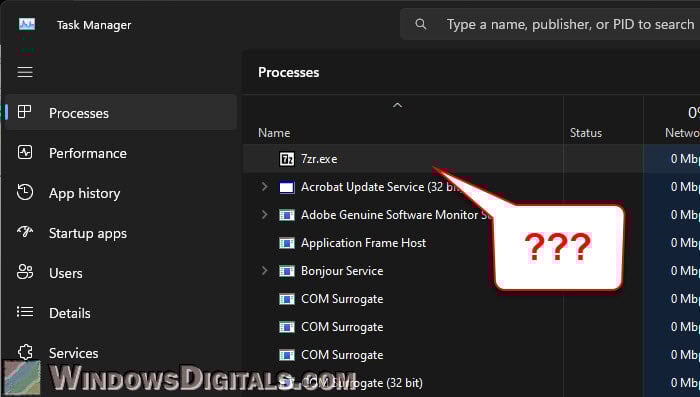This screenshot has width=700, height=397.
Task: Expand the Acrobat Update Service row
Action: click(264, 187)
